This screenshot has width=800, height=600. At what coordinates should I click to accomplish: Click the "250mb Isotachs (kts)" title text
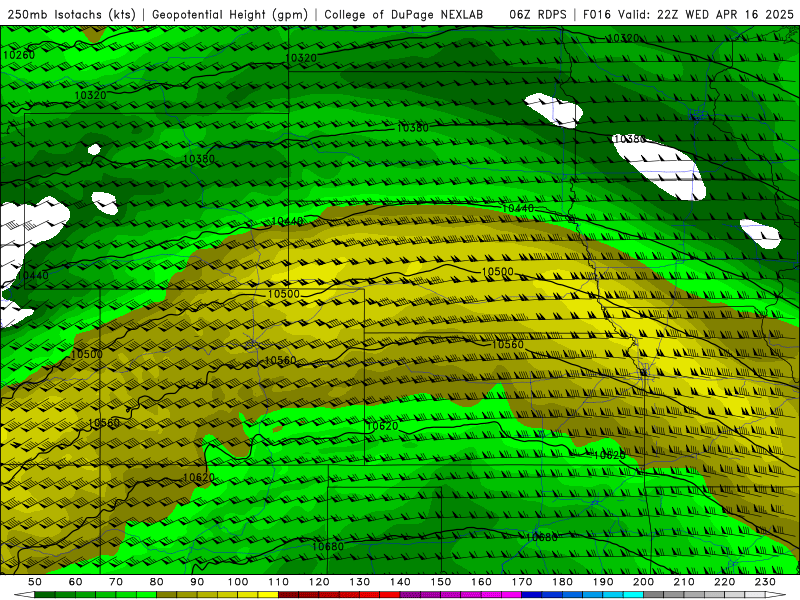click(x=71, y=15)
